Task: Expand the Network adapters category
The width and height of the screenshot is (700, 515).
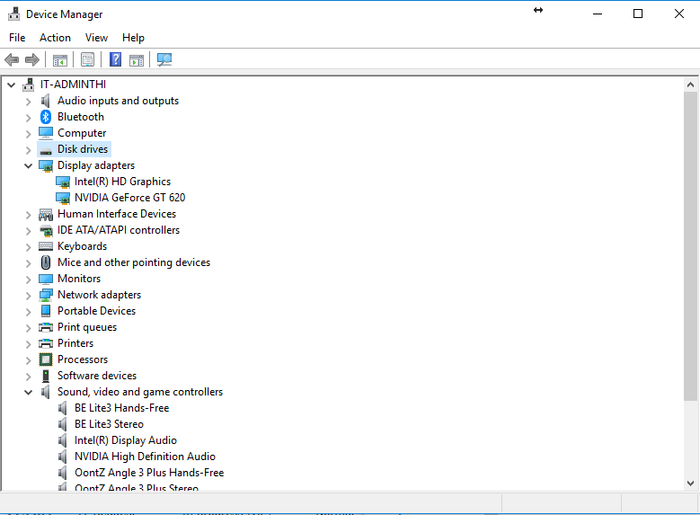Action: tap(28, 295)
